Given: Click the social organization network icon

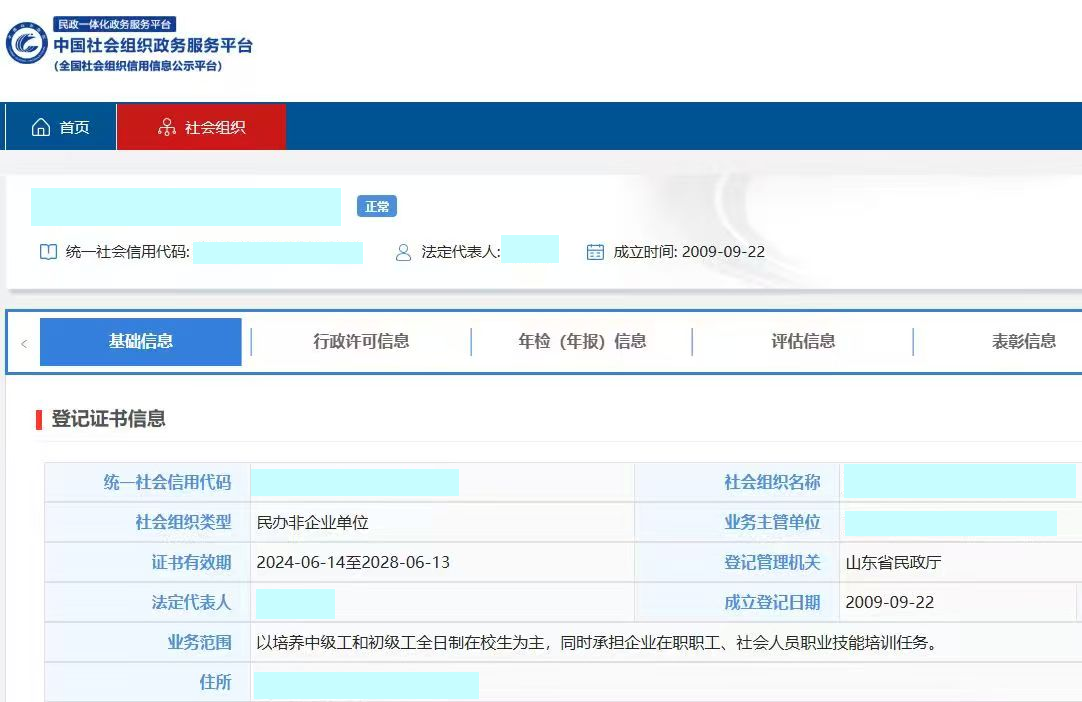Looking at the screenshot, I should pyautogui.click(x=167, y=127).
